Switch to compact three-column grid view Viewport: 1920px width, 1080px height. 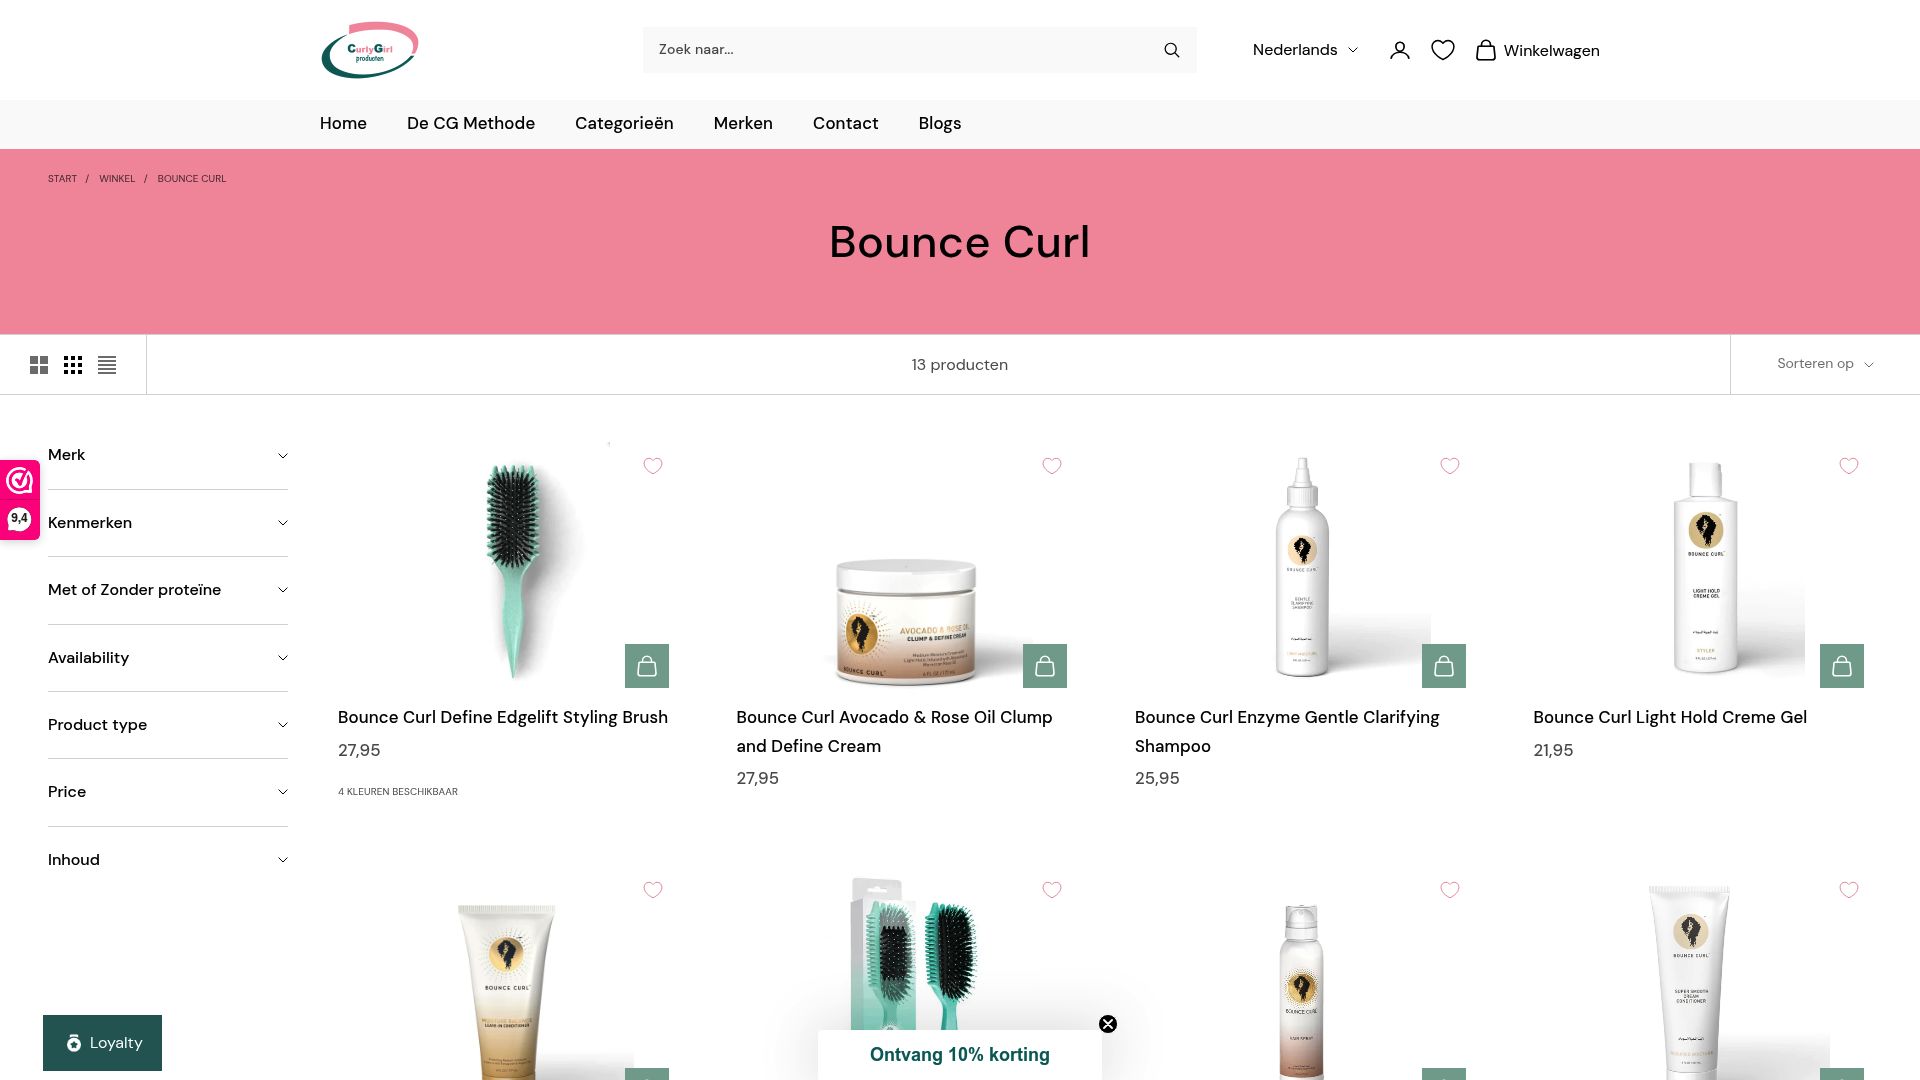73,365
